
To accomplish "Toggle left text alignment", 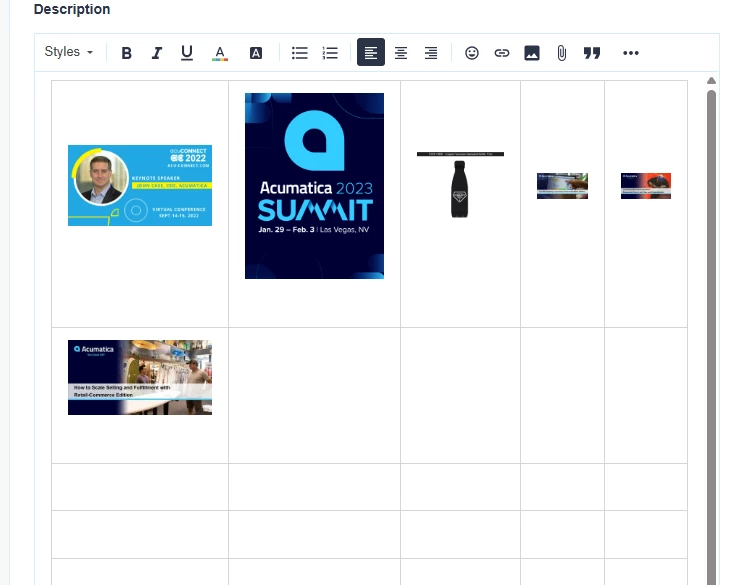I will [x=371, y=52].
